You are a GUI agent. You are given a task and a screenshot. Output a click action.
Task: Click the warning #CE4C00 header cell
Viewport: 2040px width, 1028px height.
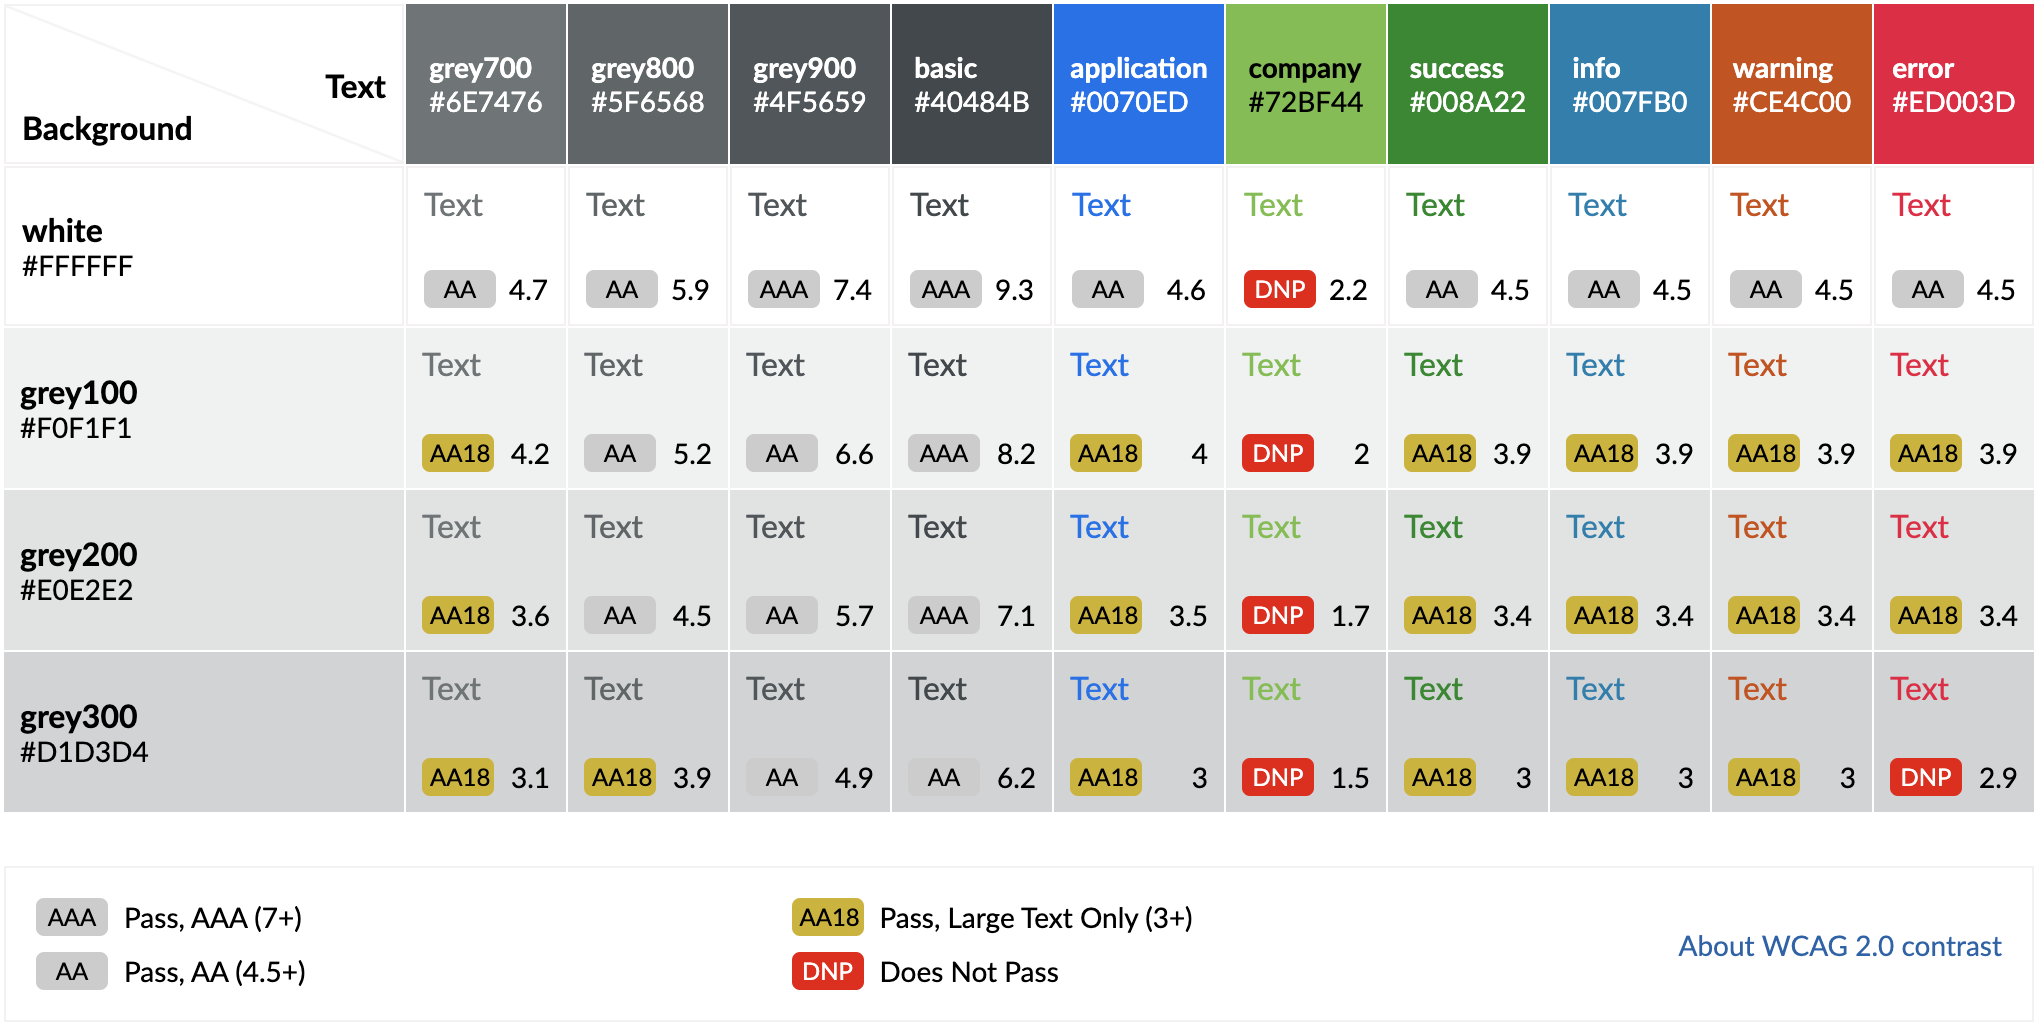pyautogui.click(x=1791, y=84)
